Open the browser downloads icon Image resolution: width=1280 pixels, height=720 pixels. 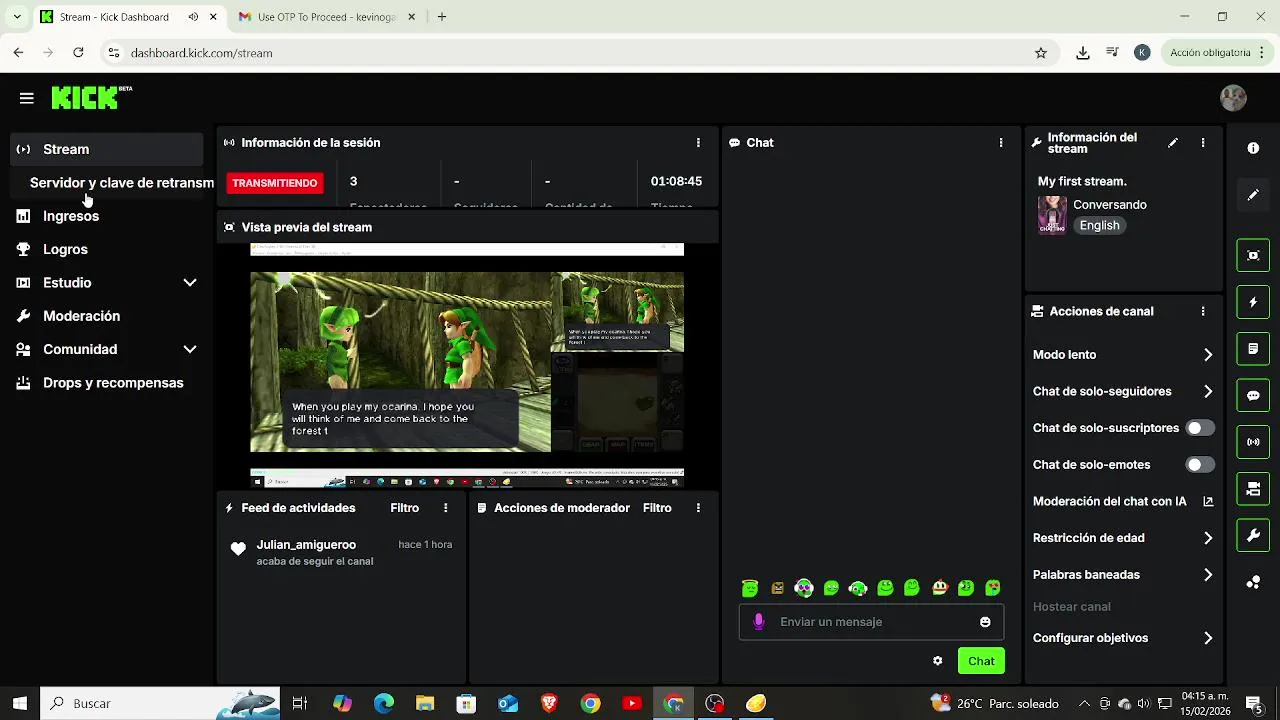point(1083,53)
